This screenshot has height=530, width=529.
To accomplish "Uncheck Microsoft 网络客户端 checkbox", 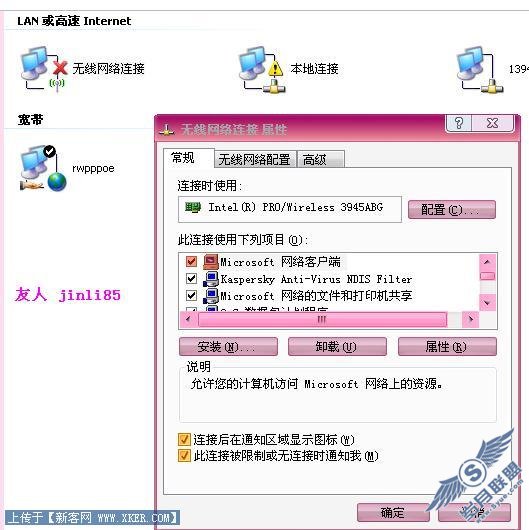I will click(191, 261).
